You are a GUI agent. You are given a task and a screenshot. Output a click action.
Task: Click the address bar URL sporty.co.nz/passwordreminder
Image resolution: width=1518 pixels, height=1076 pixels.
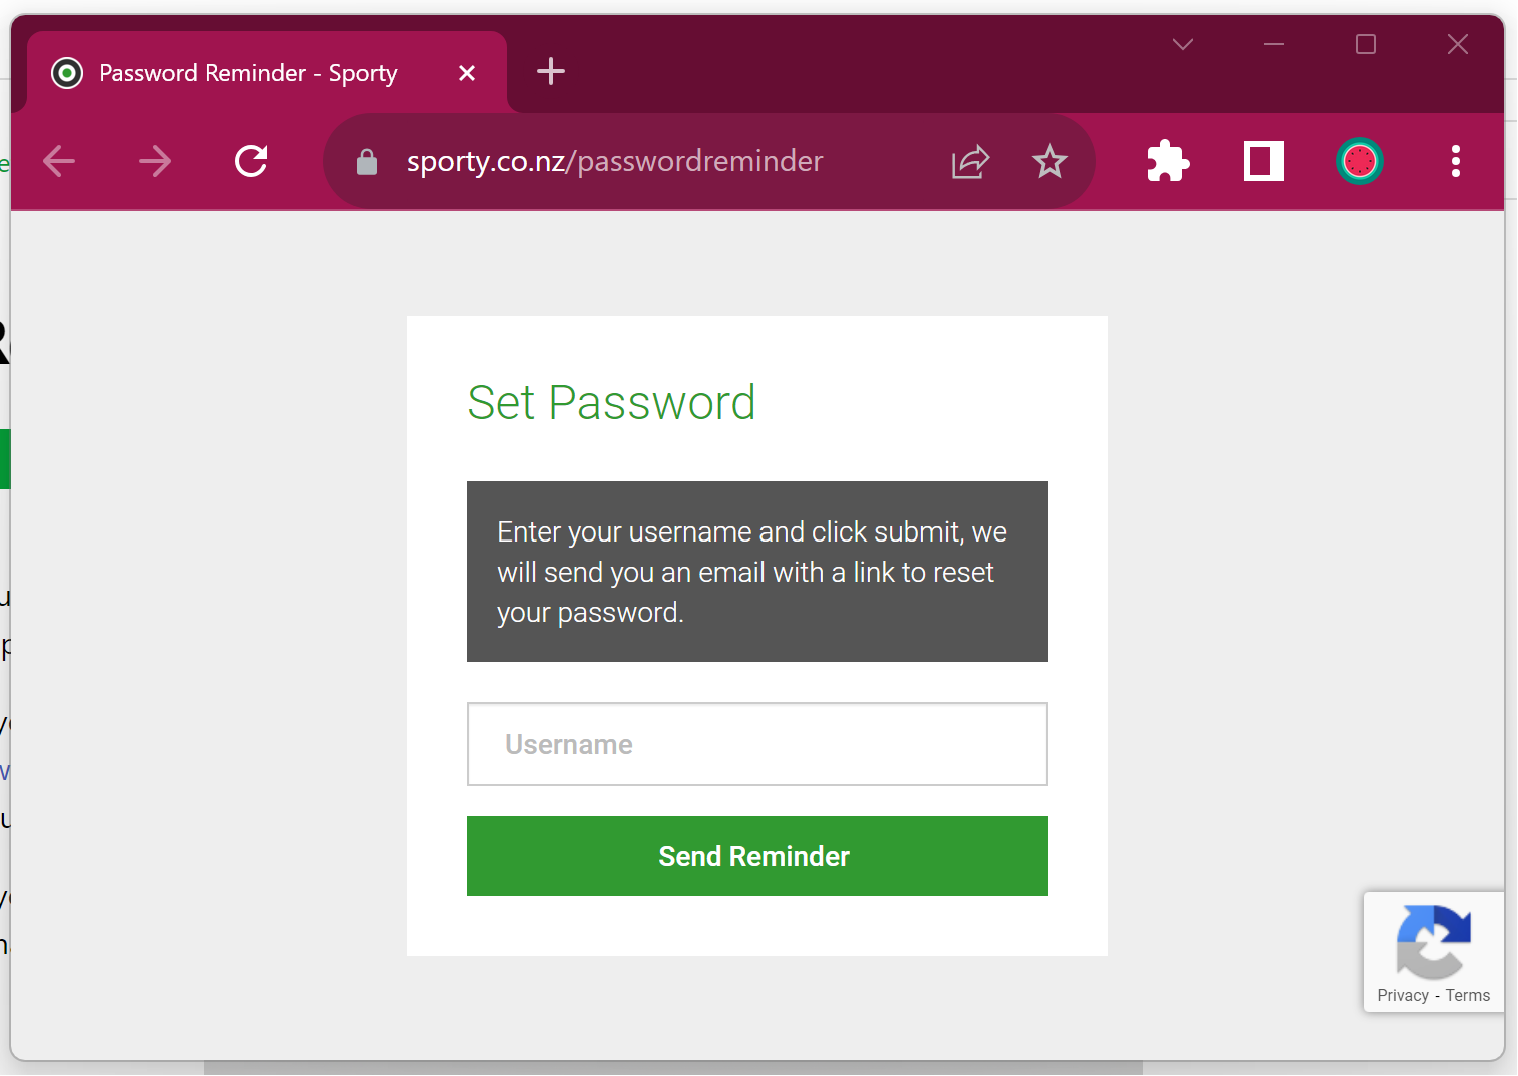(x=614, y=161)
